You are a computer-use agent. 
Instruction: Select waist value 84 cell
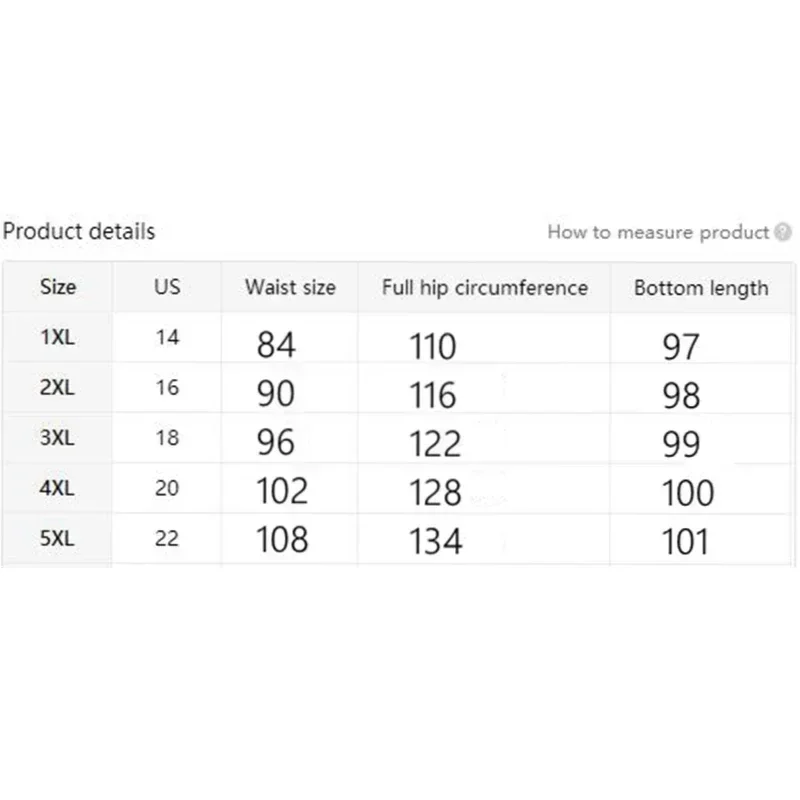click(x=276, y=345)
